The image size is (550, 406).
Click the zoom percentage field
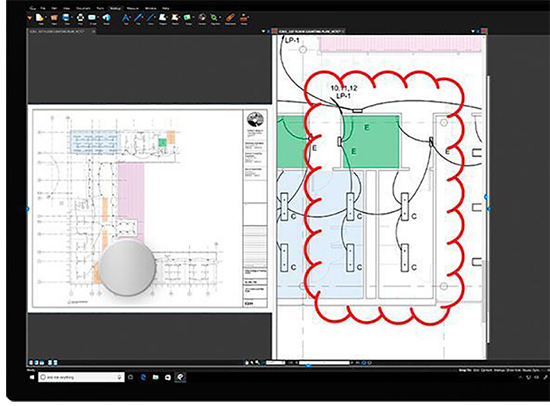point(276,362)
